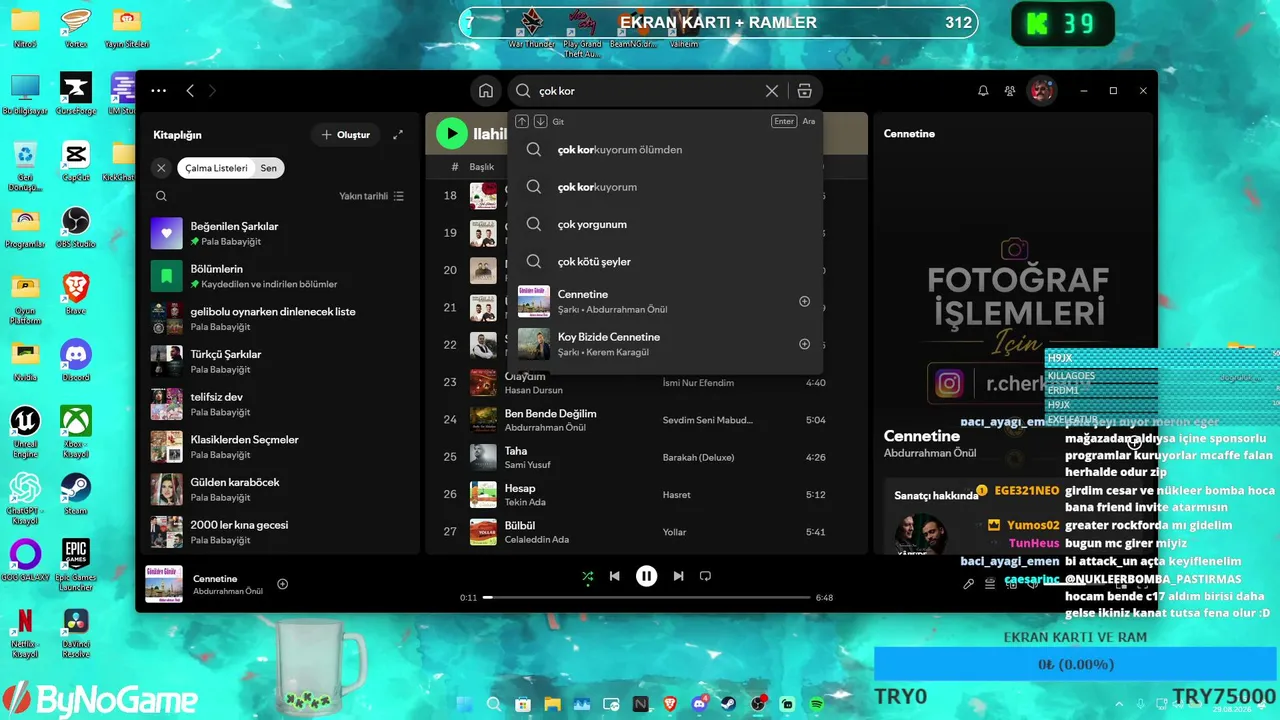Go to Spotify Home via house icon
1280x720 pixels.
click(486, 91)
